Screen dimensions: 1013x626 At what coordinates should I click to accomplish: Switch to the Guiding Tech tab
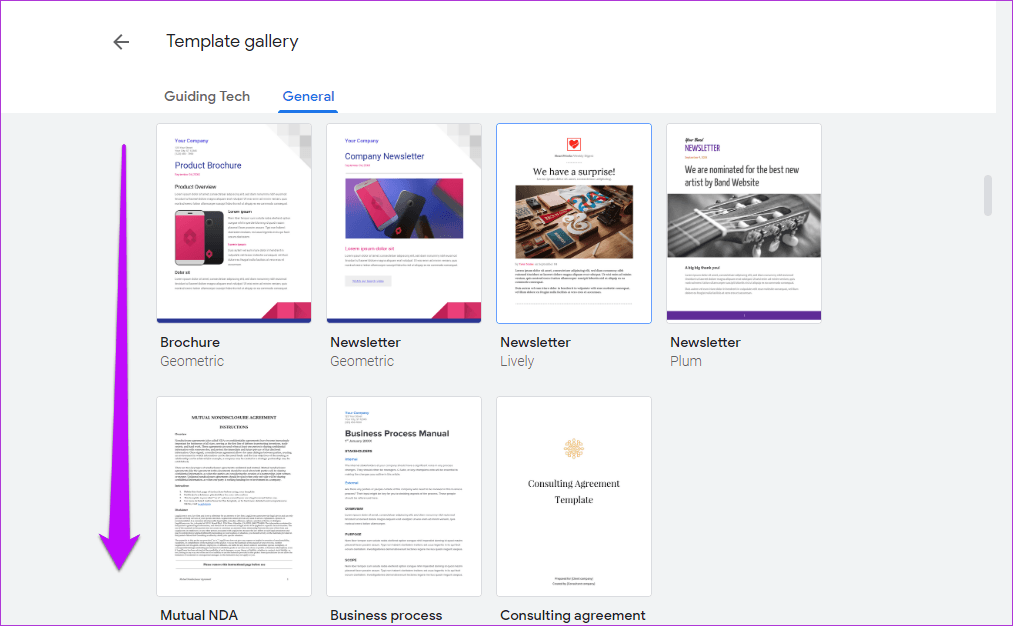[207, 96]
